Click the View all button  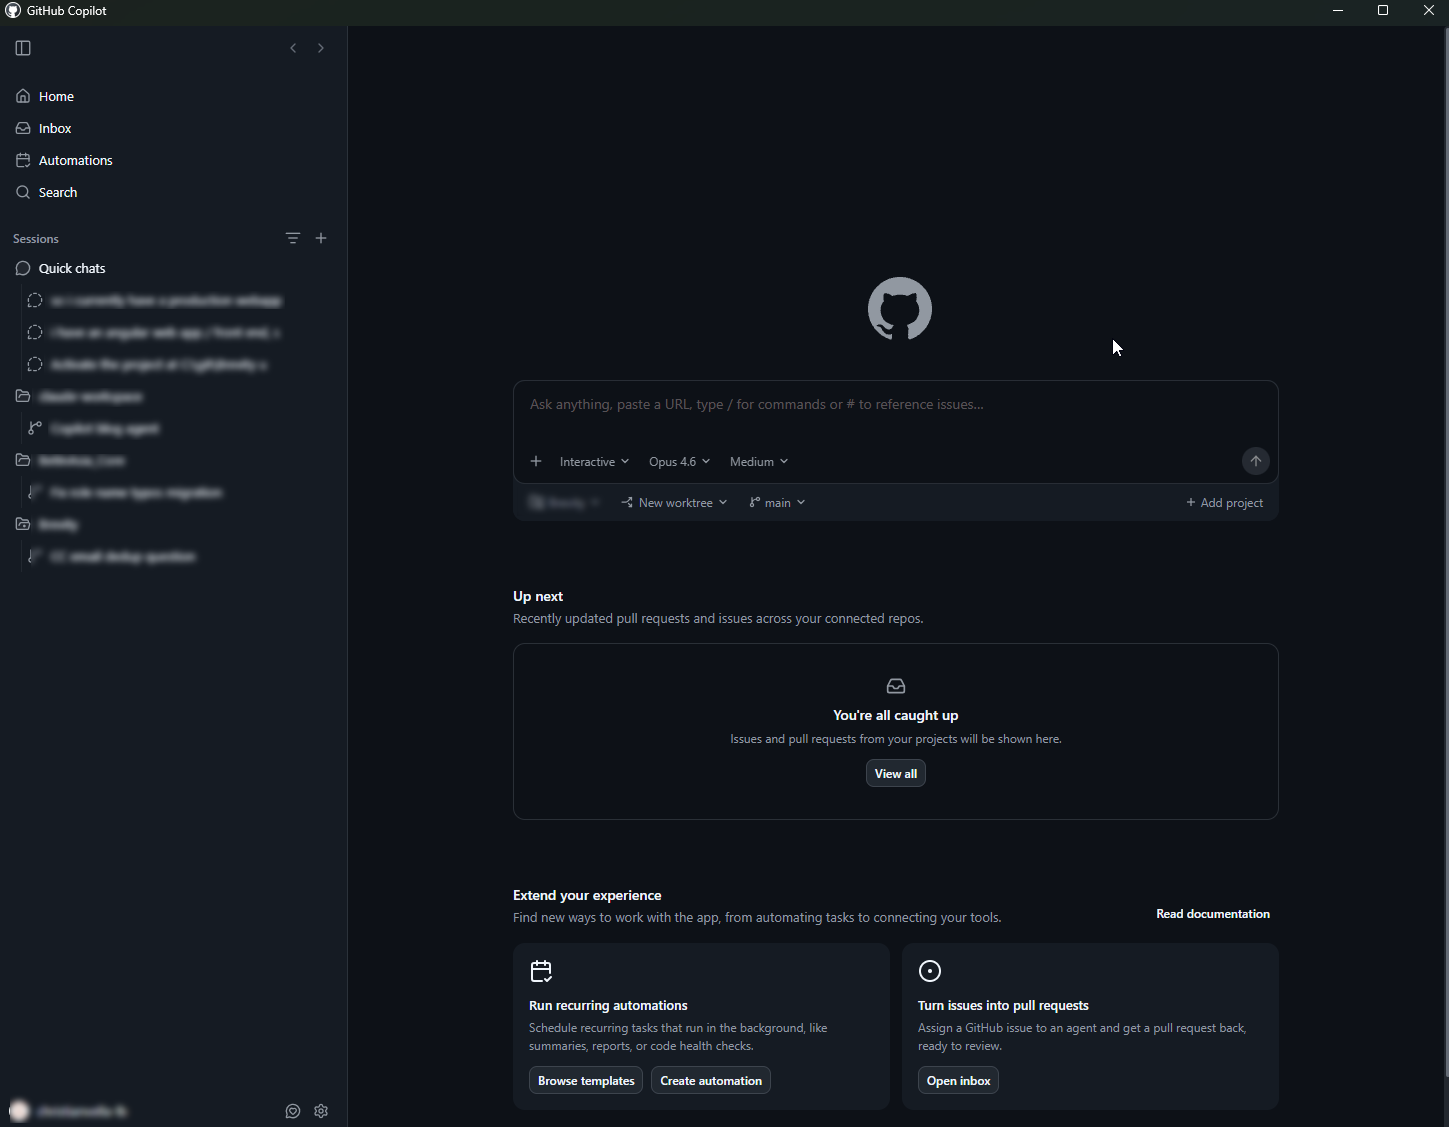896,773
